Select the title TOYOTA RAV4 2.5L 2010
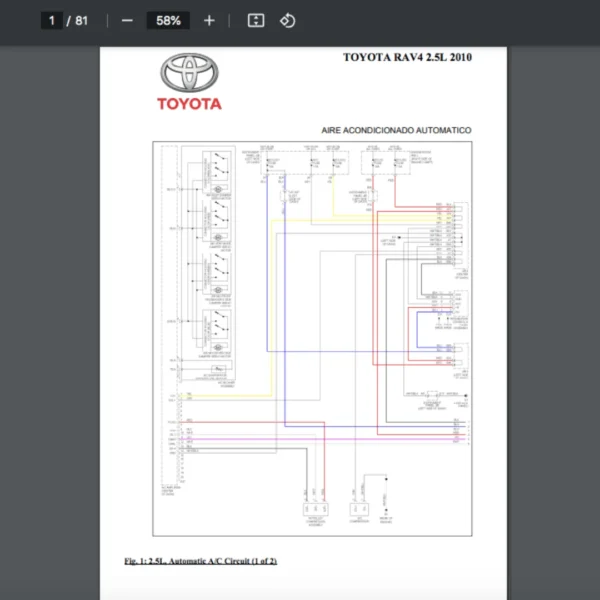Image resolution: width=600 pixels, height=600 pixels. [407, 57]
